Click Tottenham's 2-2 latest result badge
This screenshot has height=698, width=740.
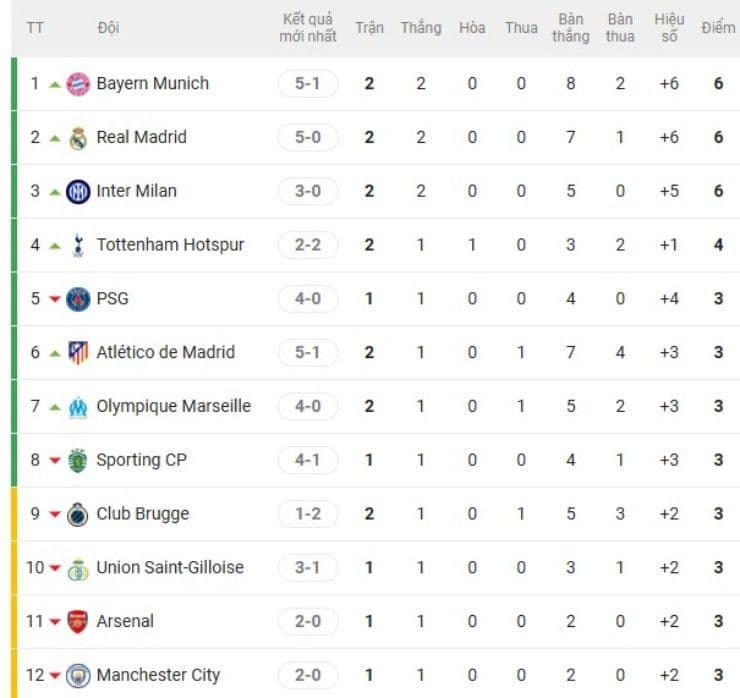pyautogui.click(x=308, y=245)
